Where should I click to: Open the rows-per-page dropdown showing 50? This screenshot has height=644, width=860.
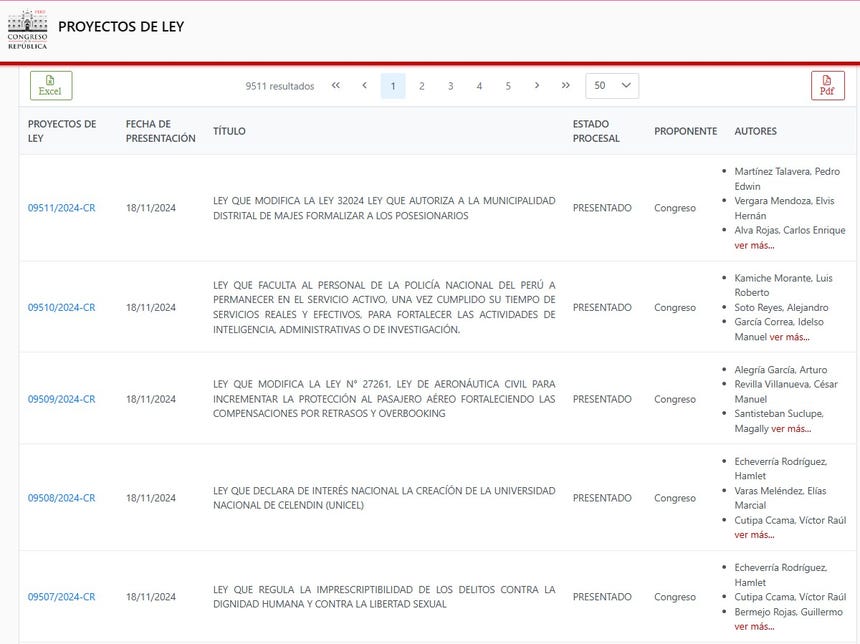click(612, 86)
